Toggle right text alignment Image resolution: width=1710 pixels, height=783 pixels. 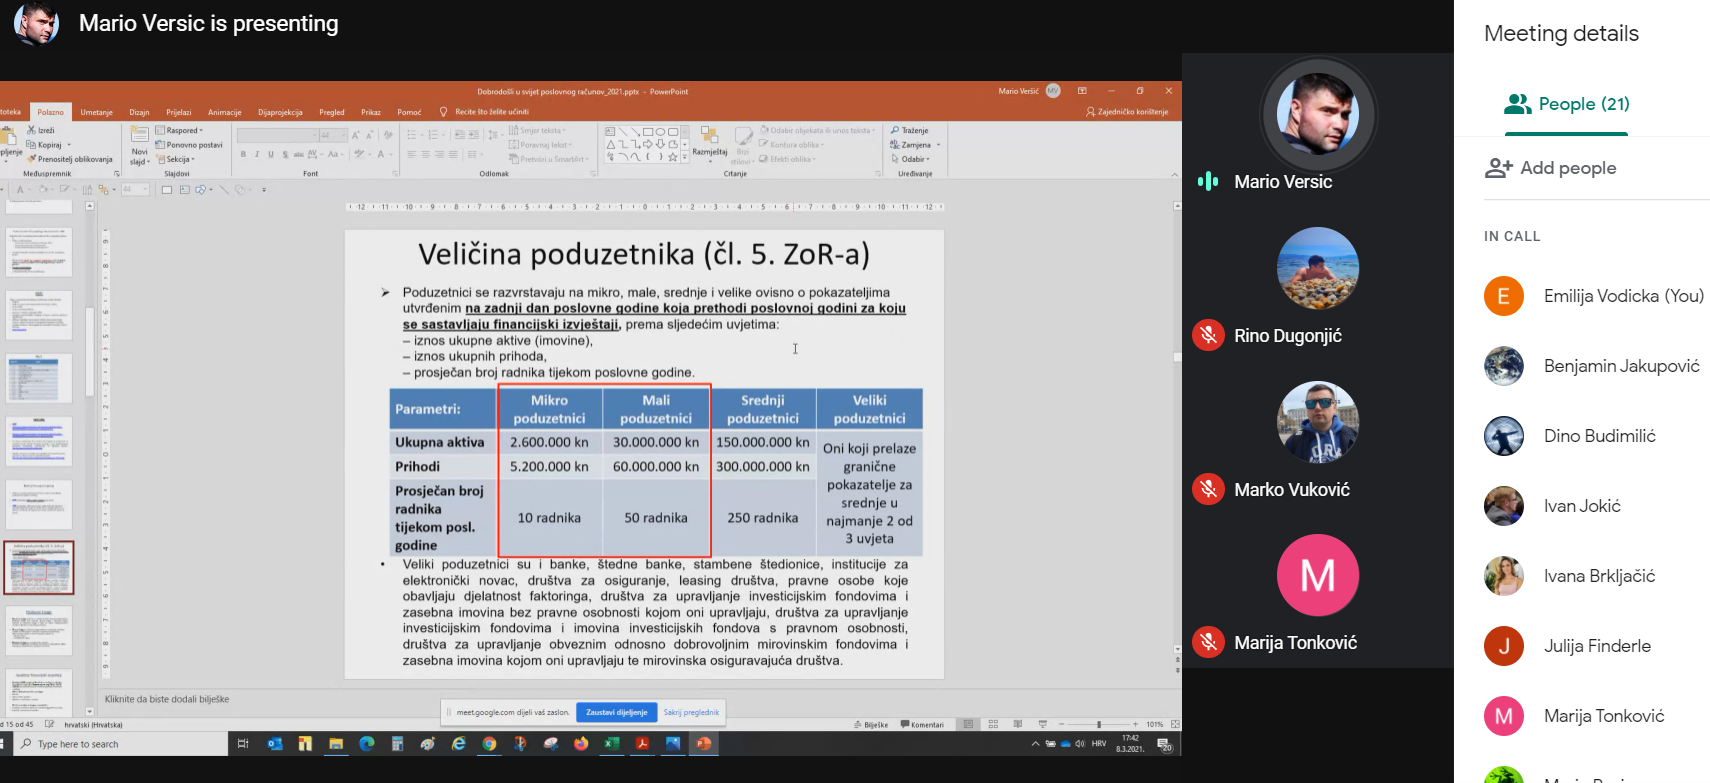tap(439, 154)
